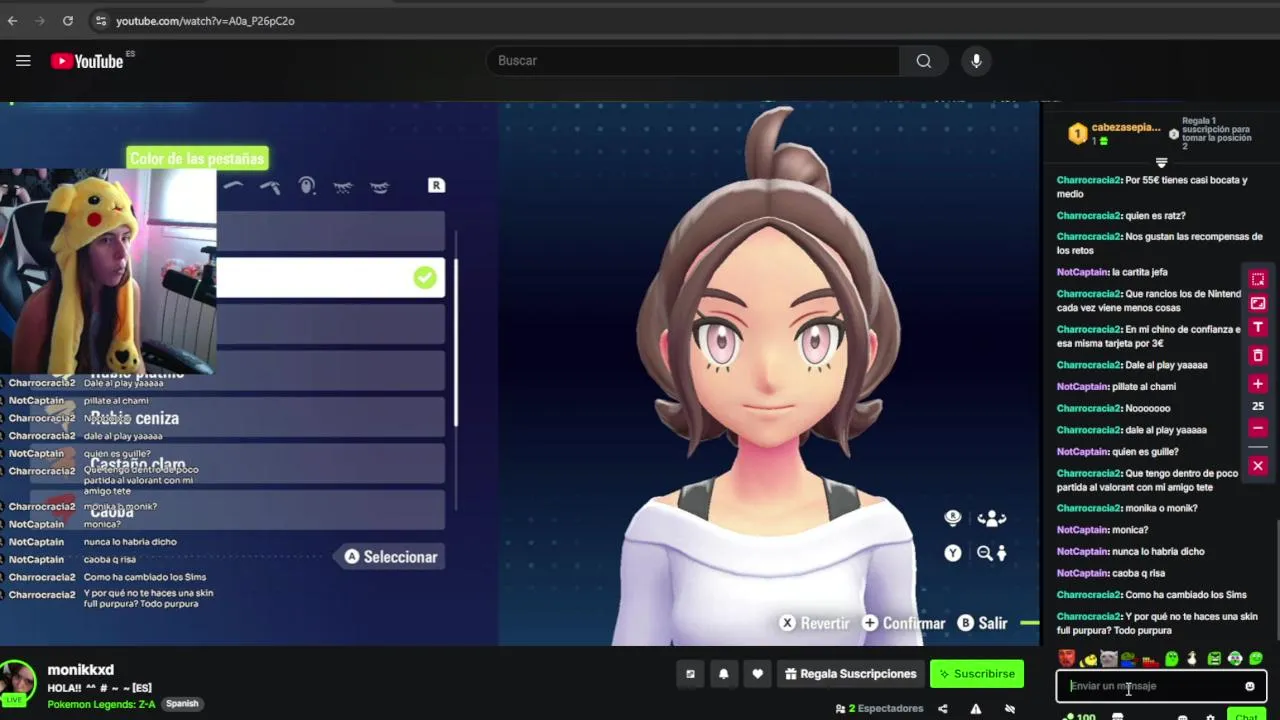1280x720 pixels.
Task: Click the 100 channel points icon
Action: coord(1079,716)
